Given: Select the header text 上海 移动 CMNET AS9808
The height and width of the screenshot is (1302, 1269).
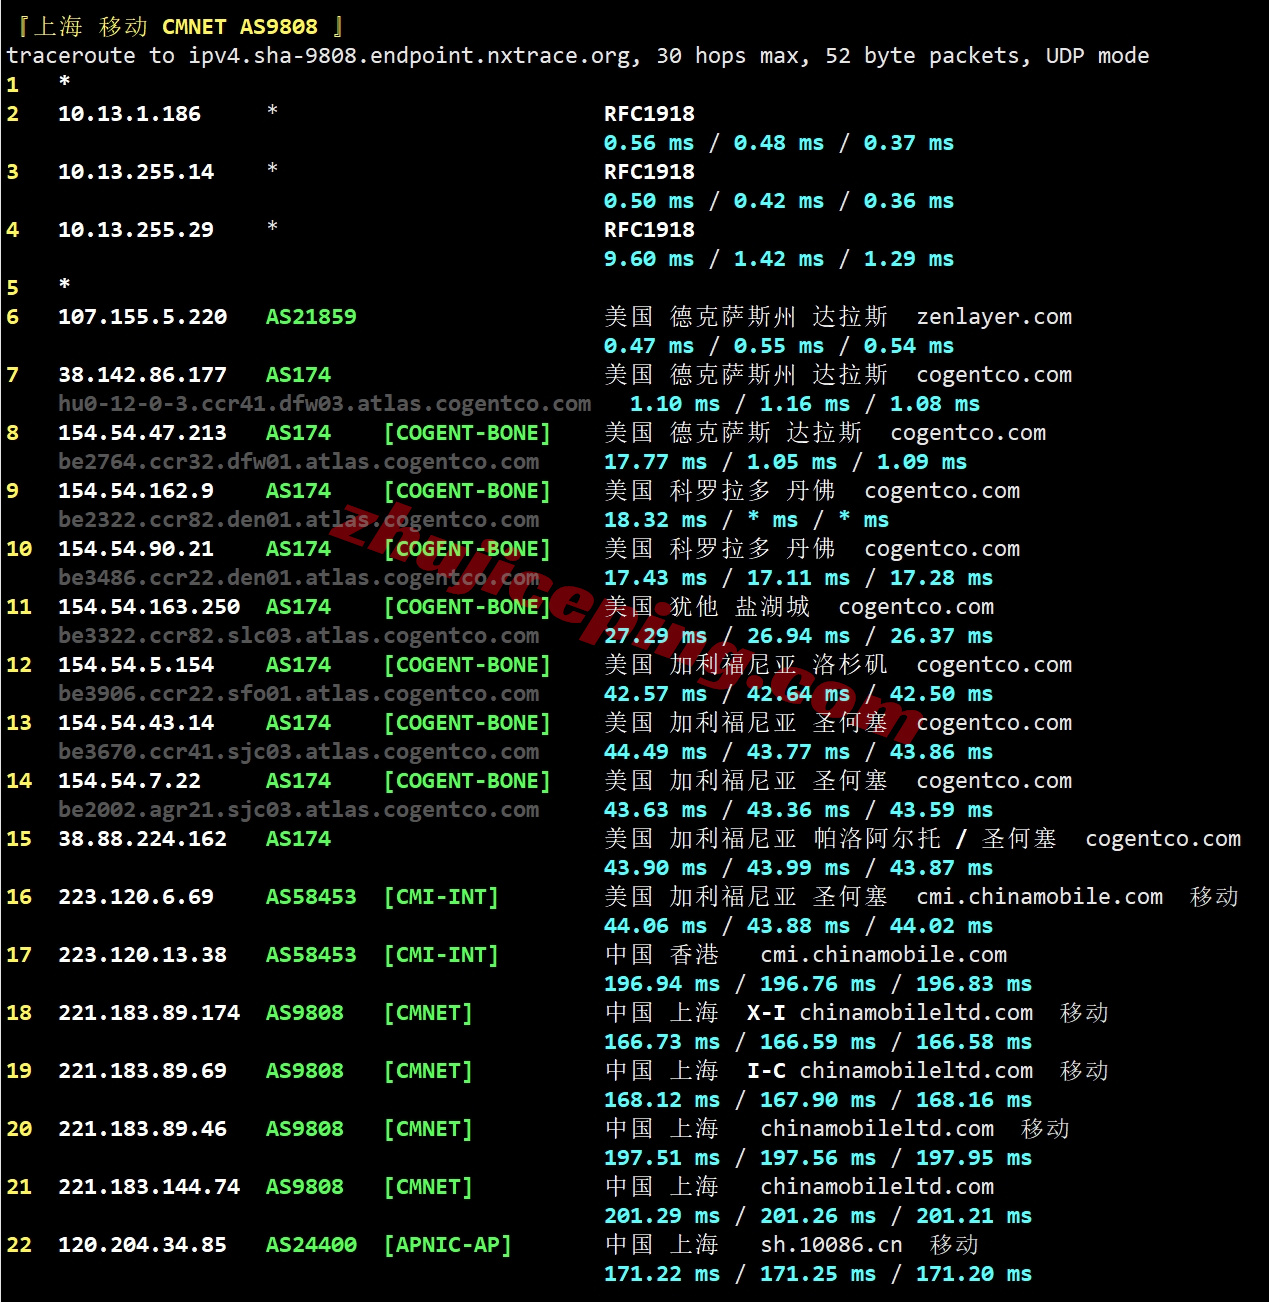Looking at the screenshot, I should [175, 27].
